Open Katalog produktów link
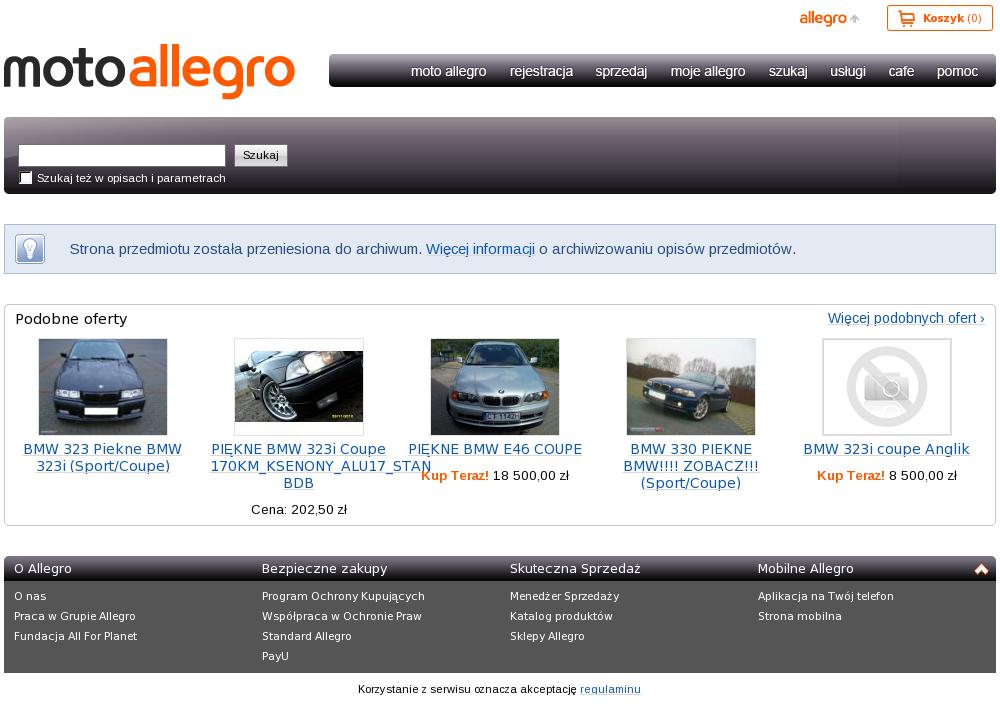The width and height of the screenshot is (1000, 709). point(561,616)
